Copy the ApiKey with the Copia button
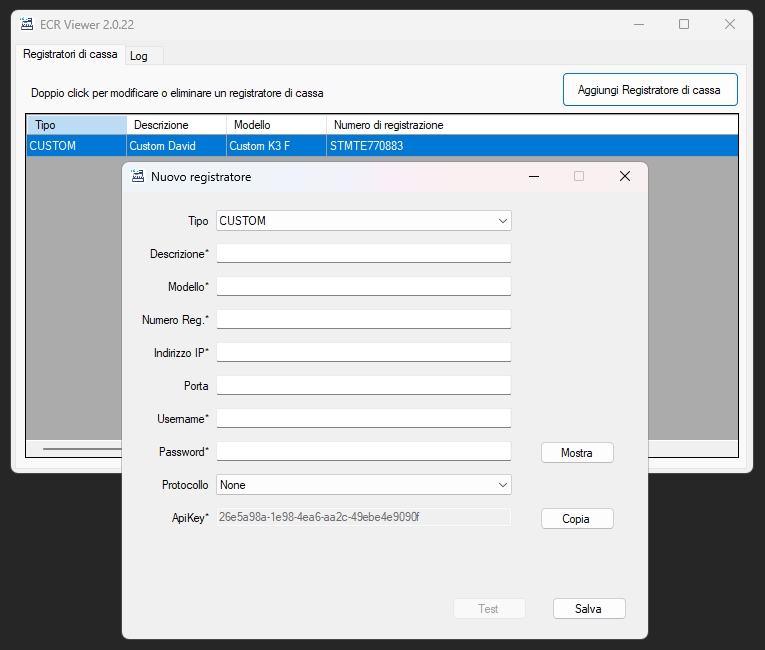 click(x=576, y=519)
